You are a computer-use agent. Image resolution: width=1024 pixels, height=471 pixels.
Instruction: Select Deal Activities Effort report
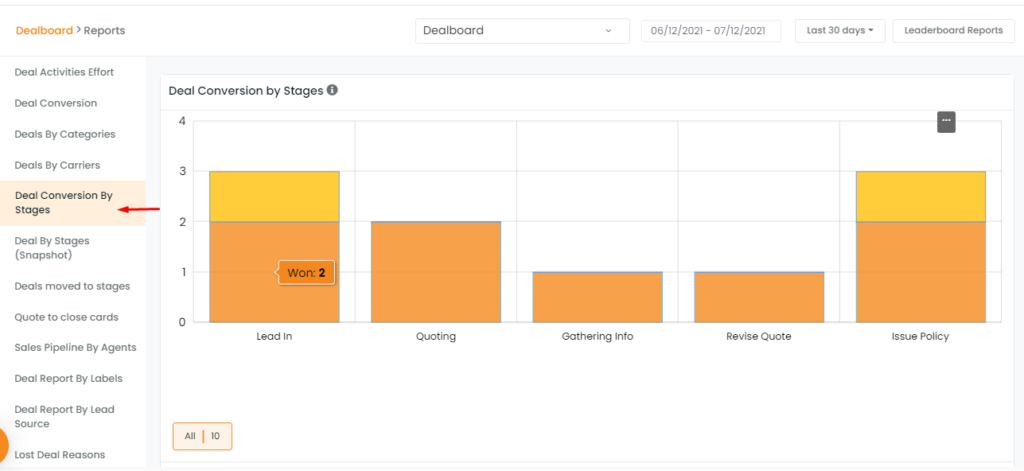64,73
